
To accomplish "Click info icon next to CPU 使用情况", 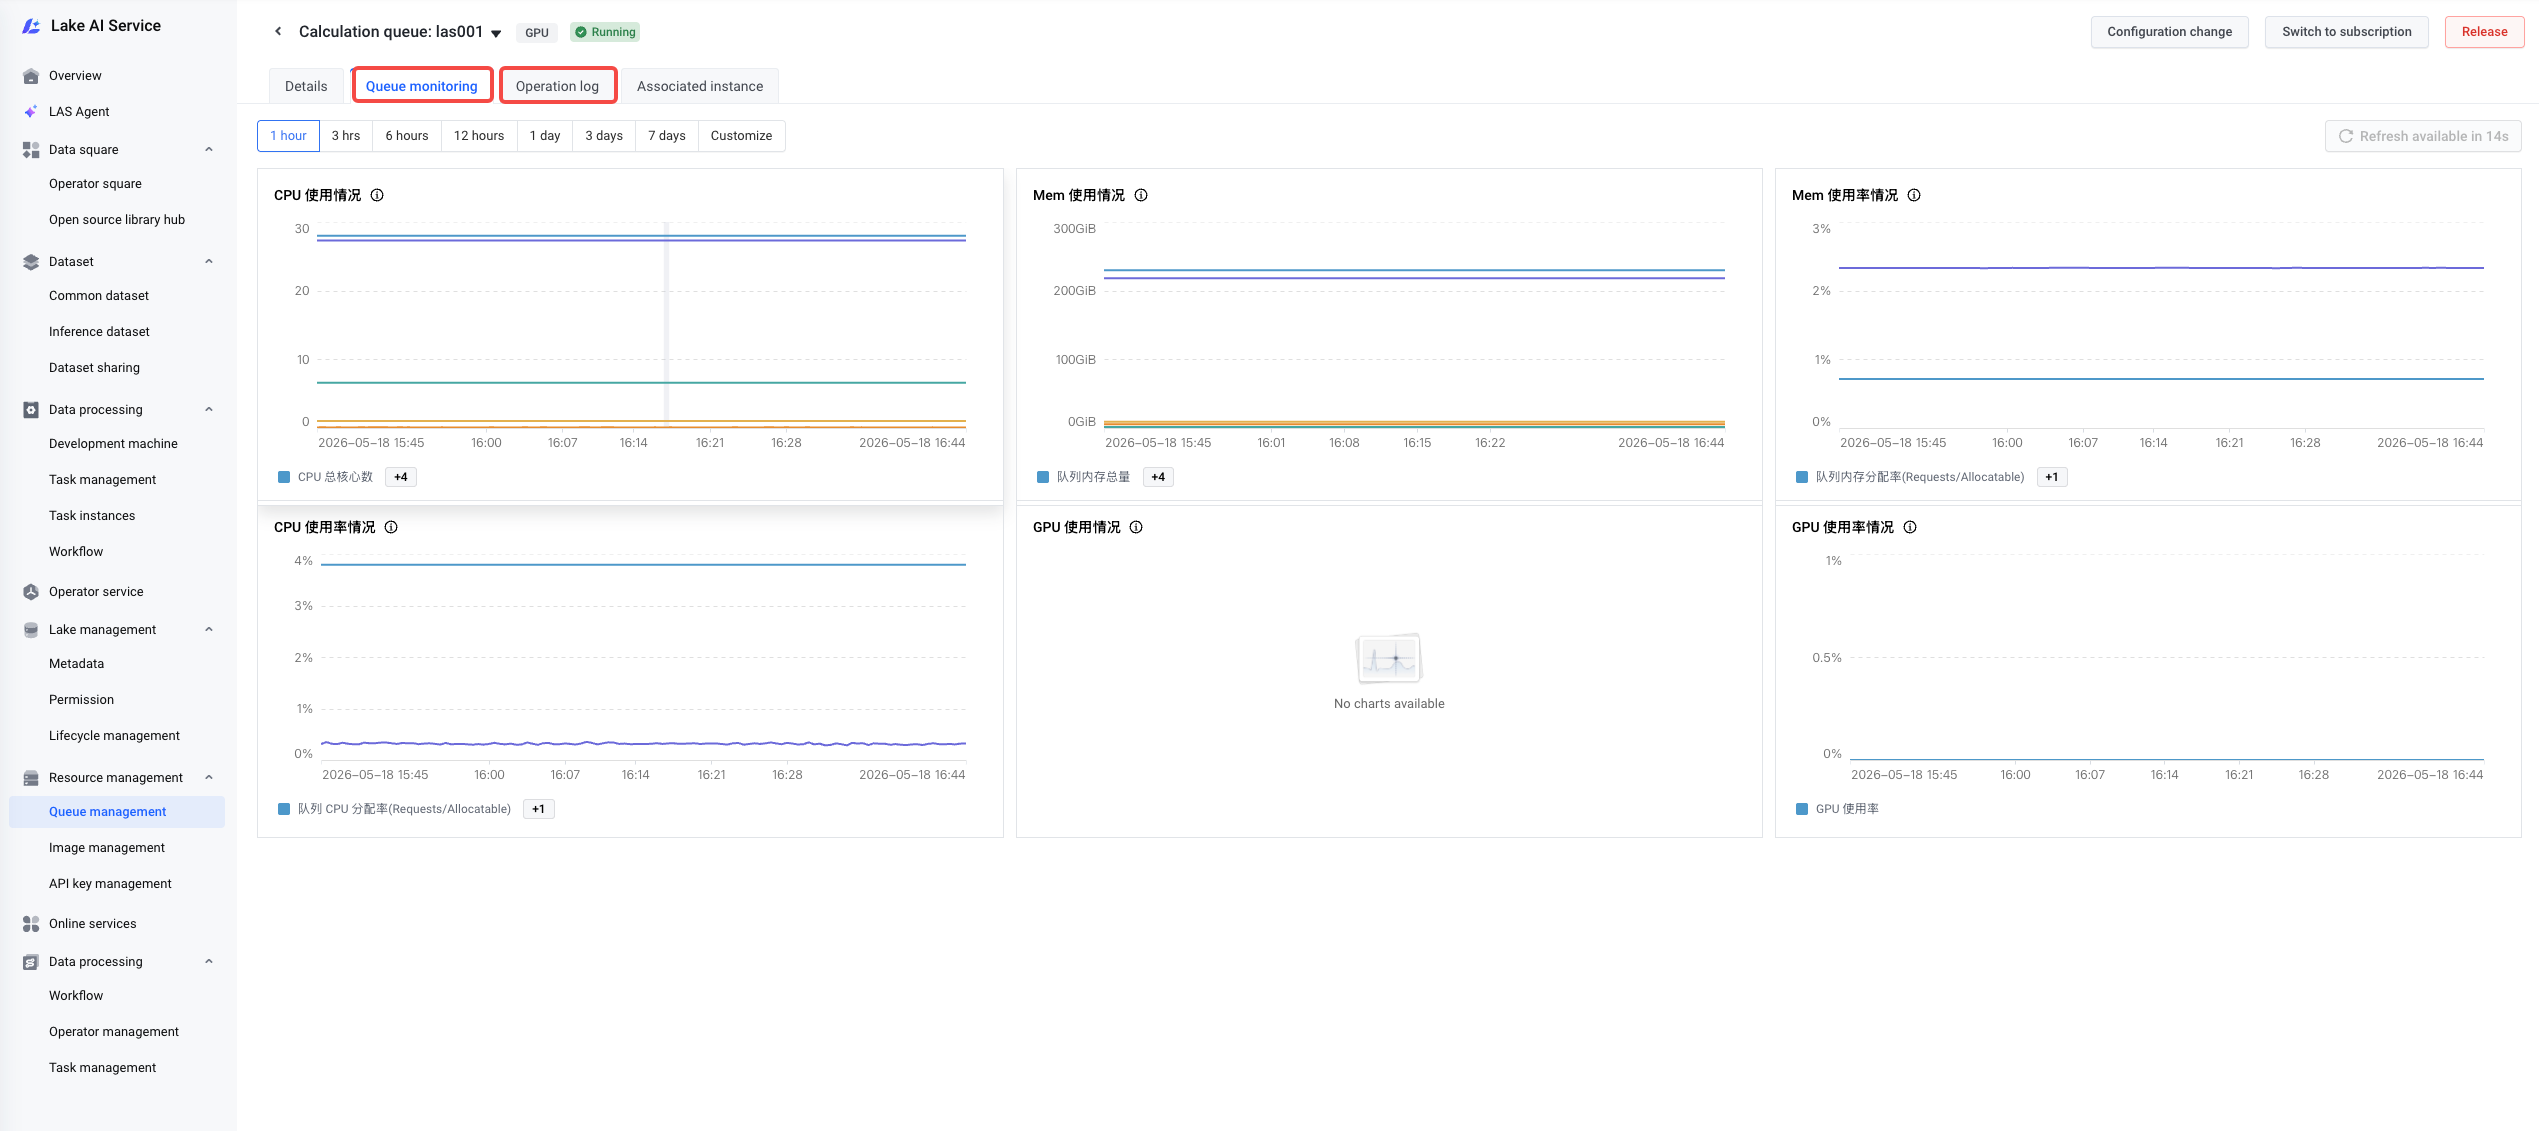I will tap(377, 196).
